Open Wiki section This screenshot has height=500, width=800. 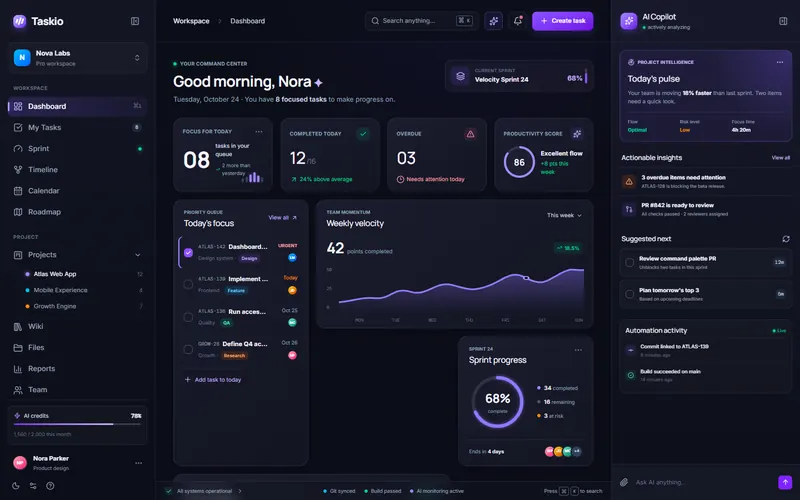tap(78, 326)
